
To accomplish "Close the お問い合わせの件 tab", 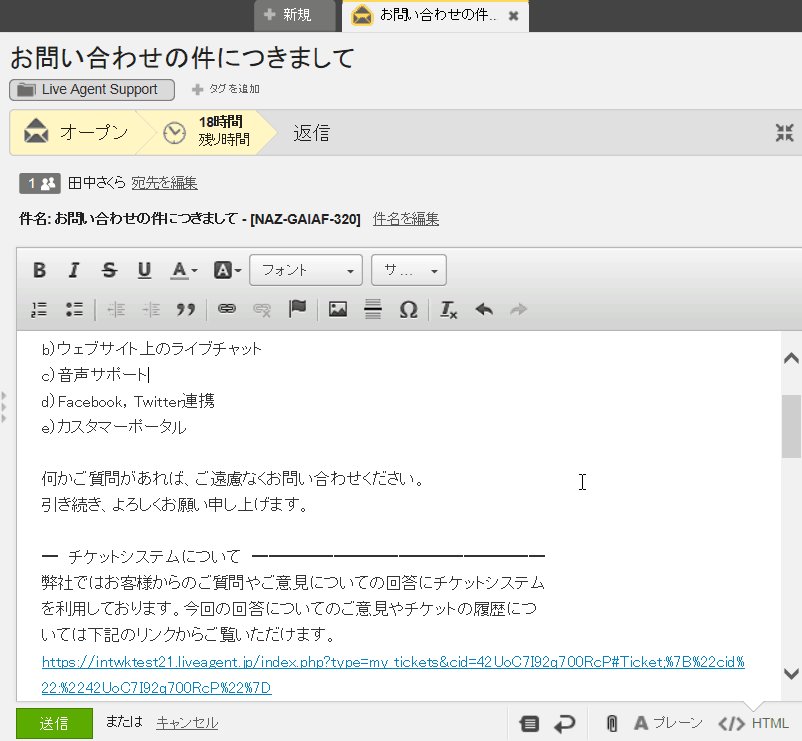I will click(514, 16).
